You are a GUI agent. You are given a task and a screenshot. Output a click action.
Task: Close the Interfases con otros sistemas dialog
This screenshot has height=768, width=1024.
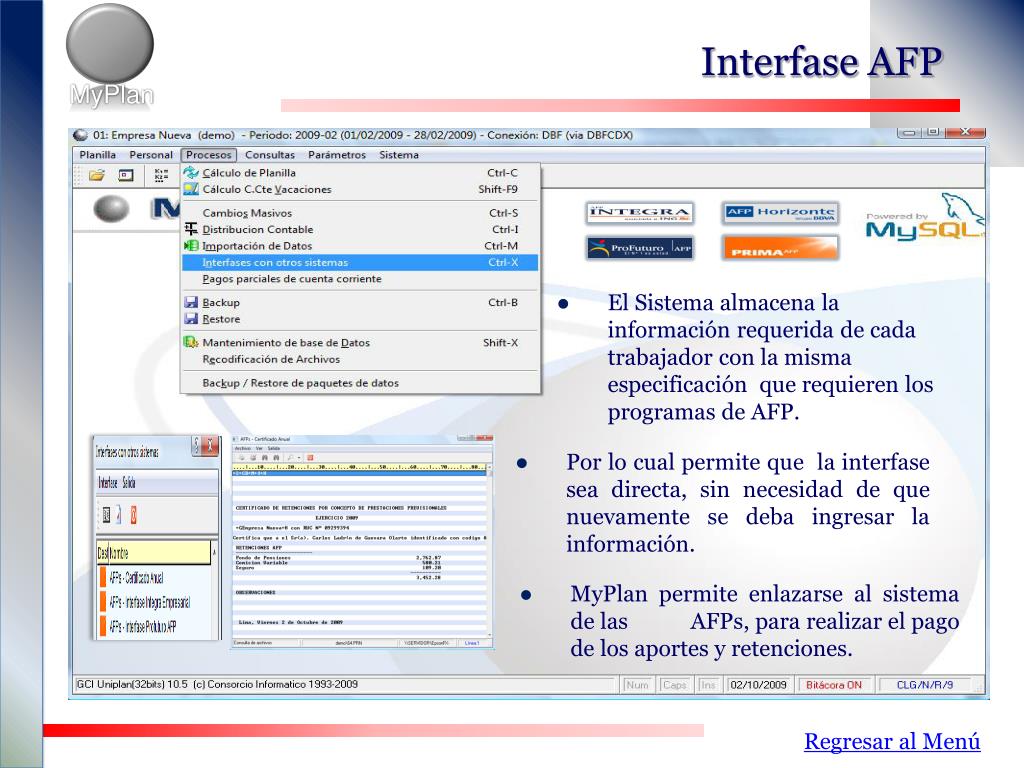tap(210, 446)
